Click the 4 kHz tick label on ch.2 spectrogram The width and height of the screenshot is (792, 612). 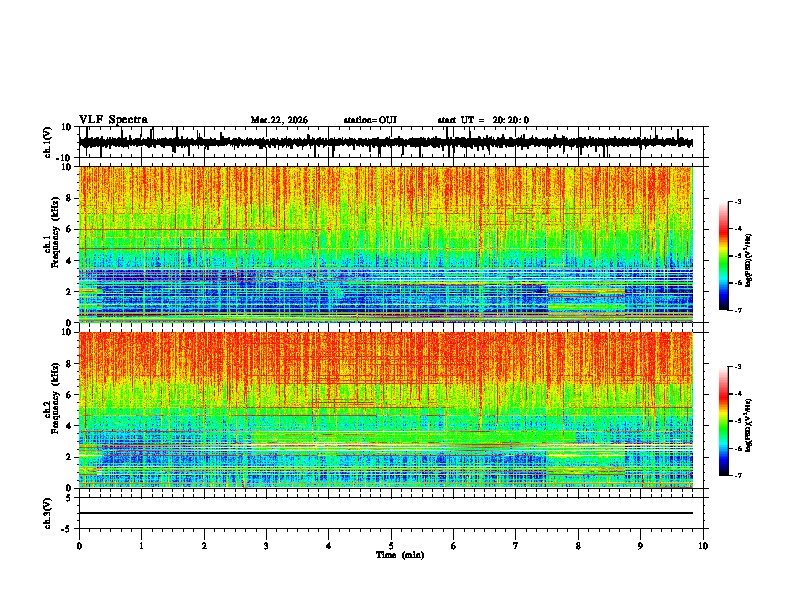[69, 426]
